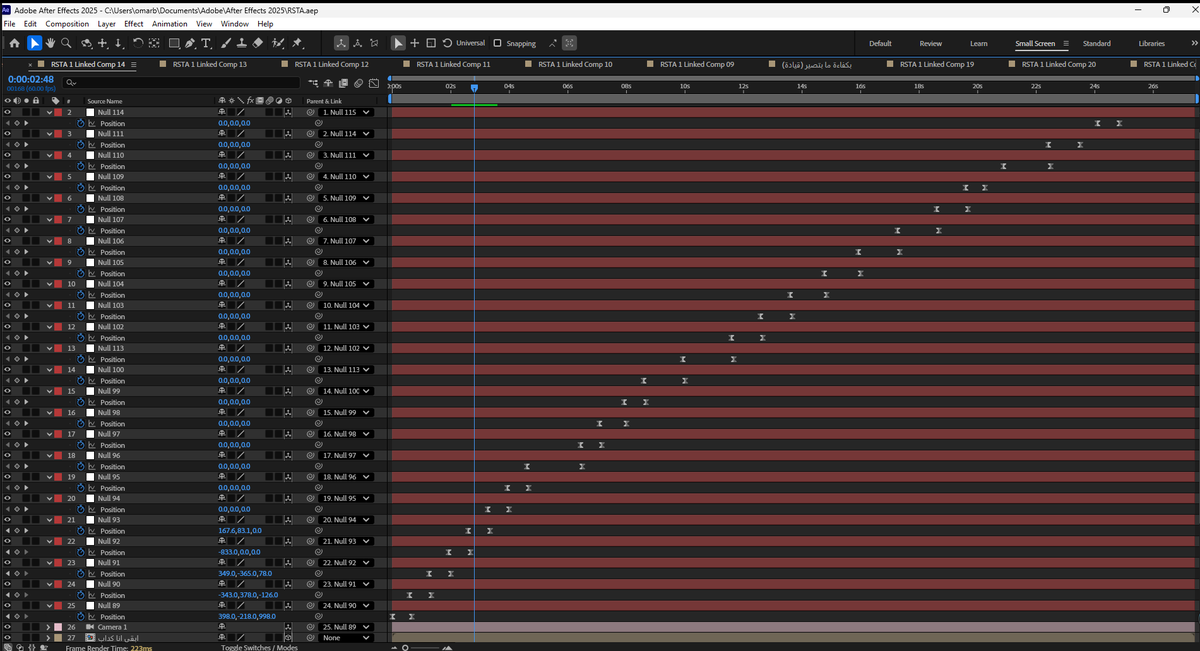Select the Rotation tool
Screen dimensions: 1200x651
tap(138, 43)
